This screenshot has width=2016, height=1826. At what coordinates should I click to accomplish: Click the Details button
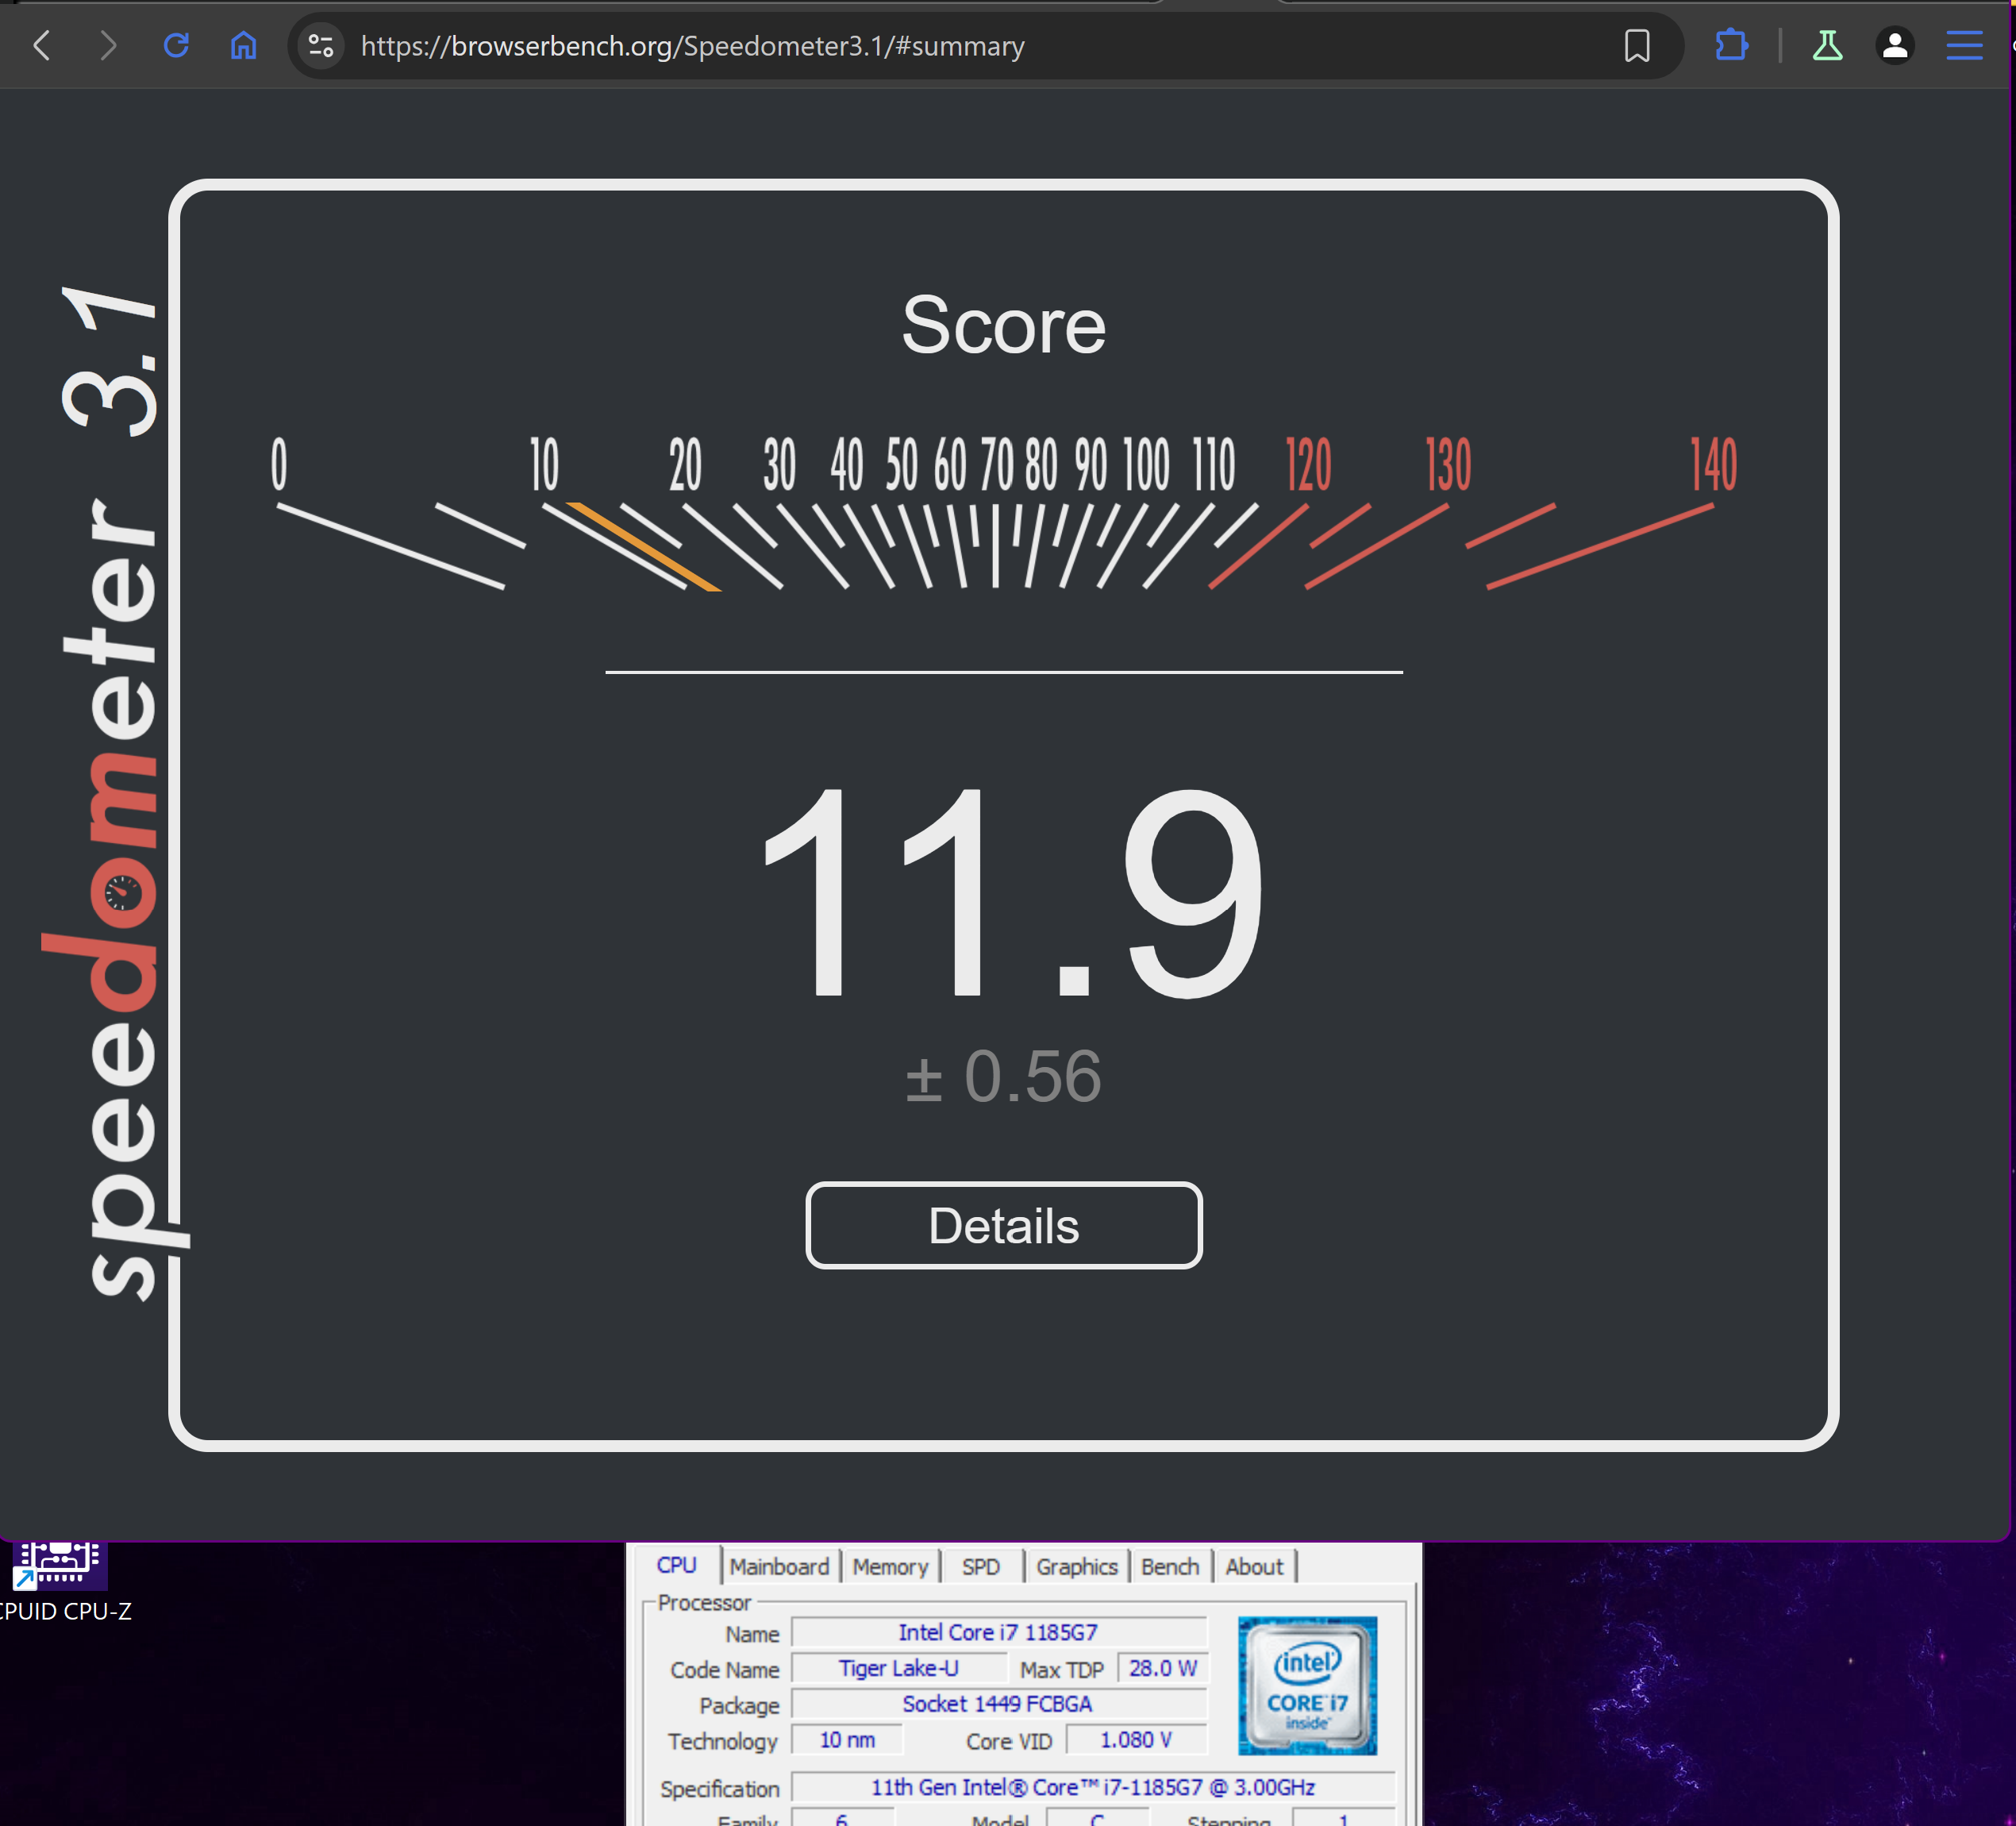[1003, 1225]
